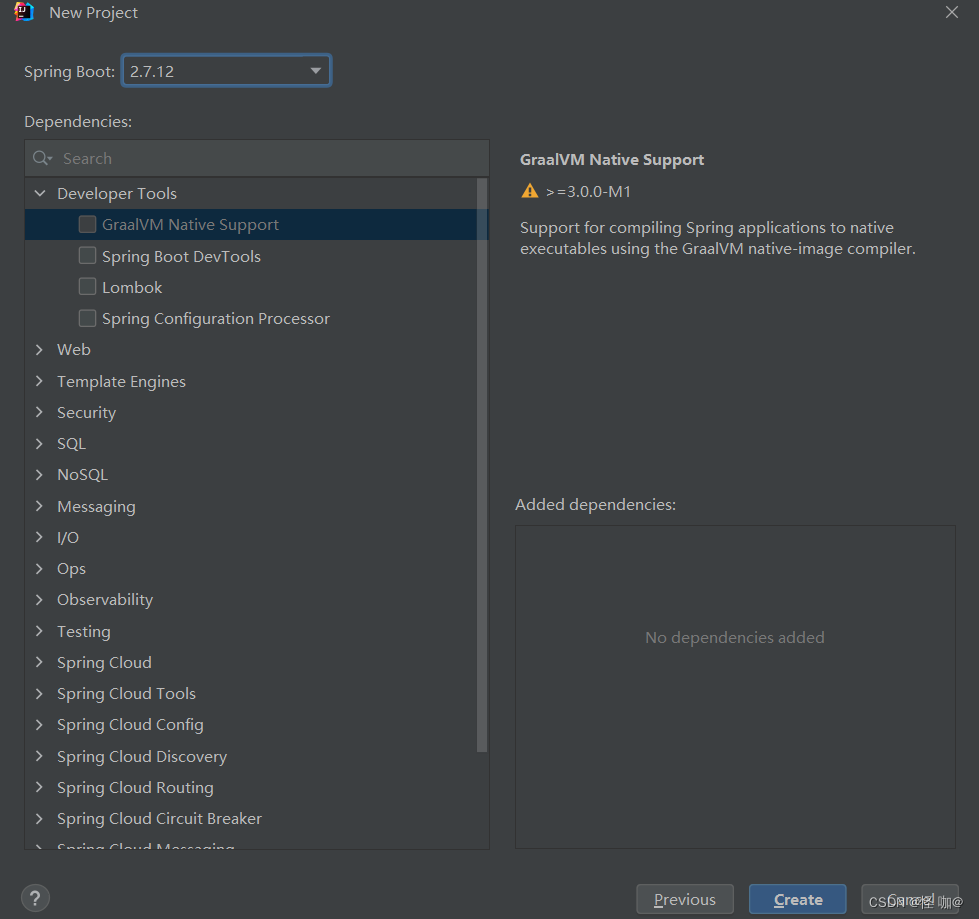The height and width of the screenshot is (919, 979).
Task: Click the 'Added dependencies:' label
Action: pyautogui.click(x=596, y=504)
